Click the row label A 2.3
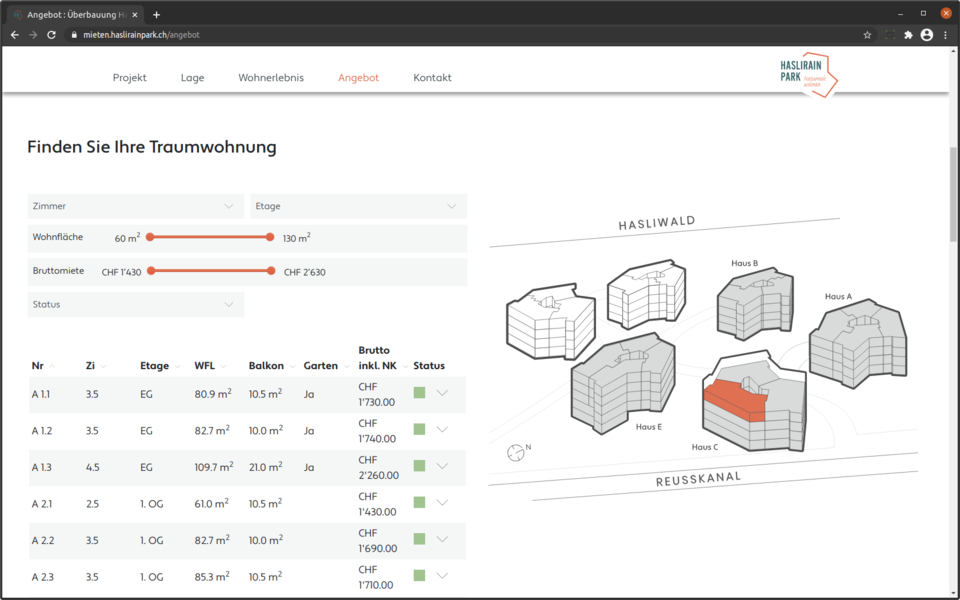This screenshot has width=960, height=600. point(43,577)
